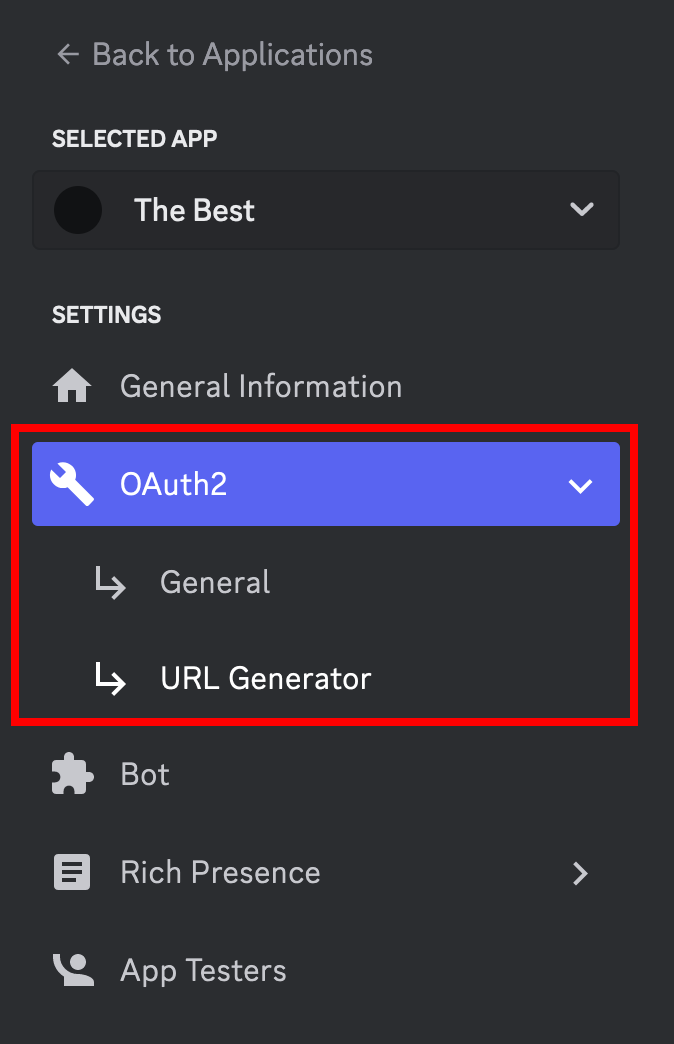Click The Best app avatar circle
The height and width of the screenshot is (1044, 674).
[x=78, y=210]
